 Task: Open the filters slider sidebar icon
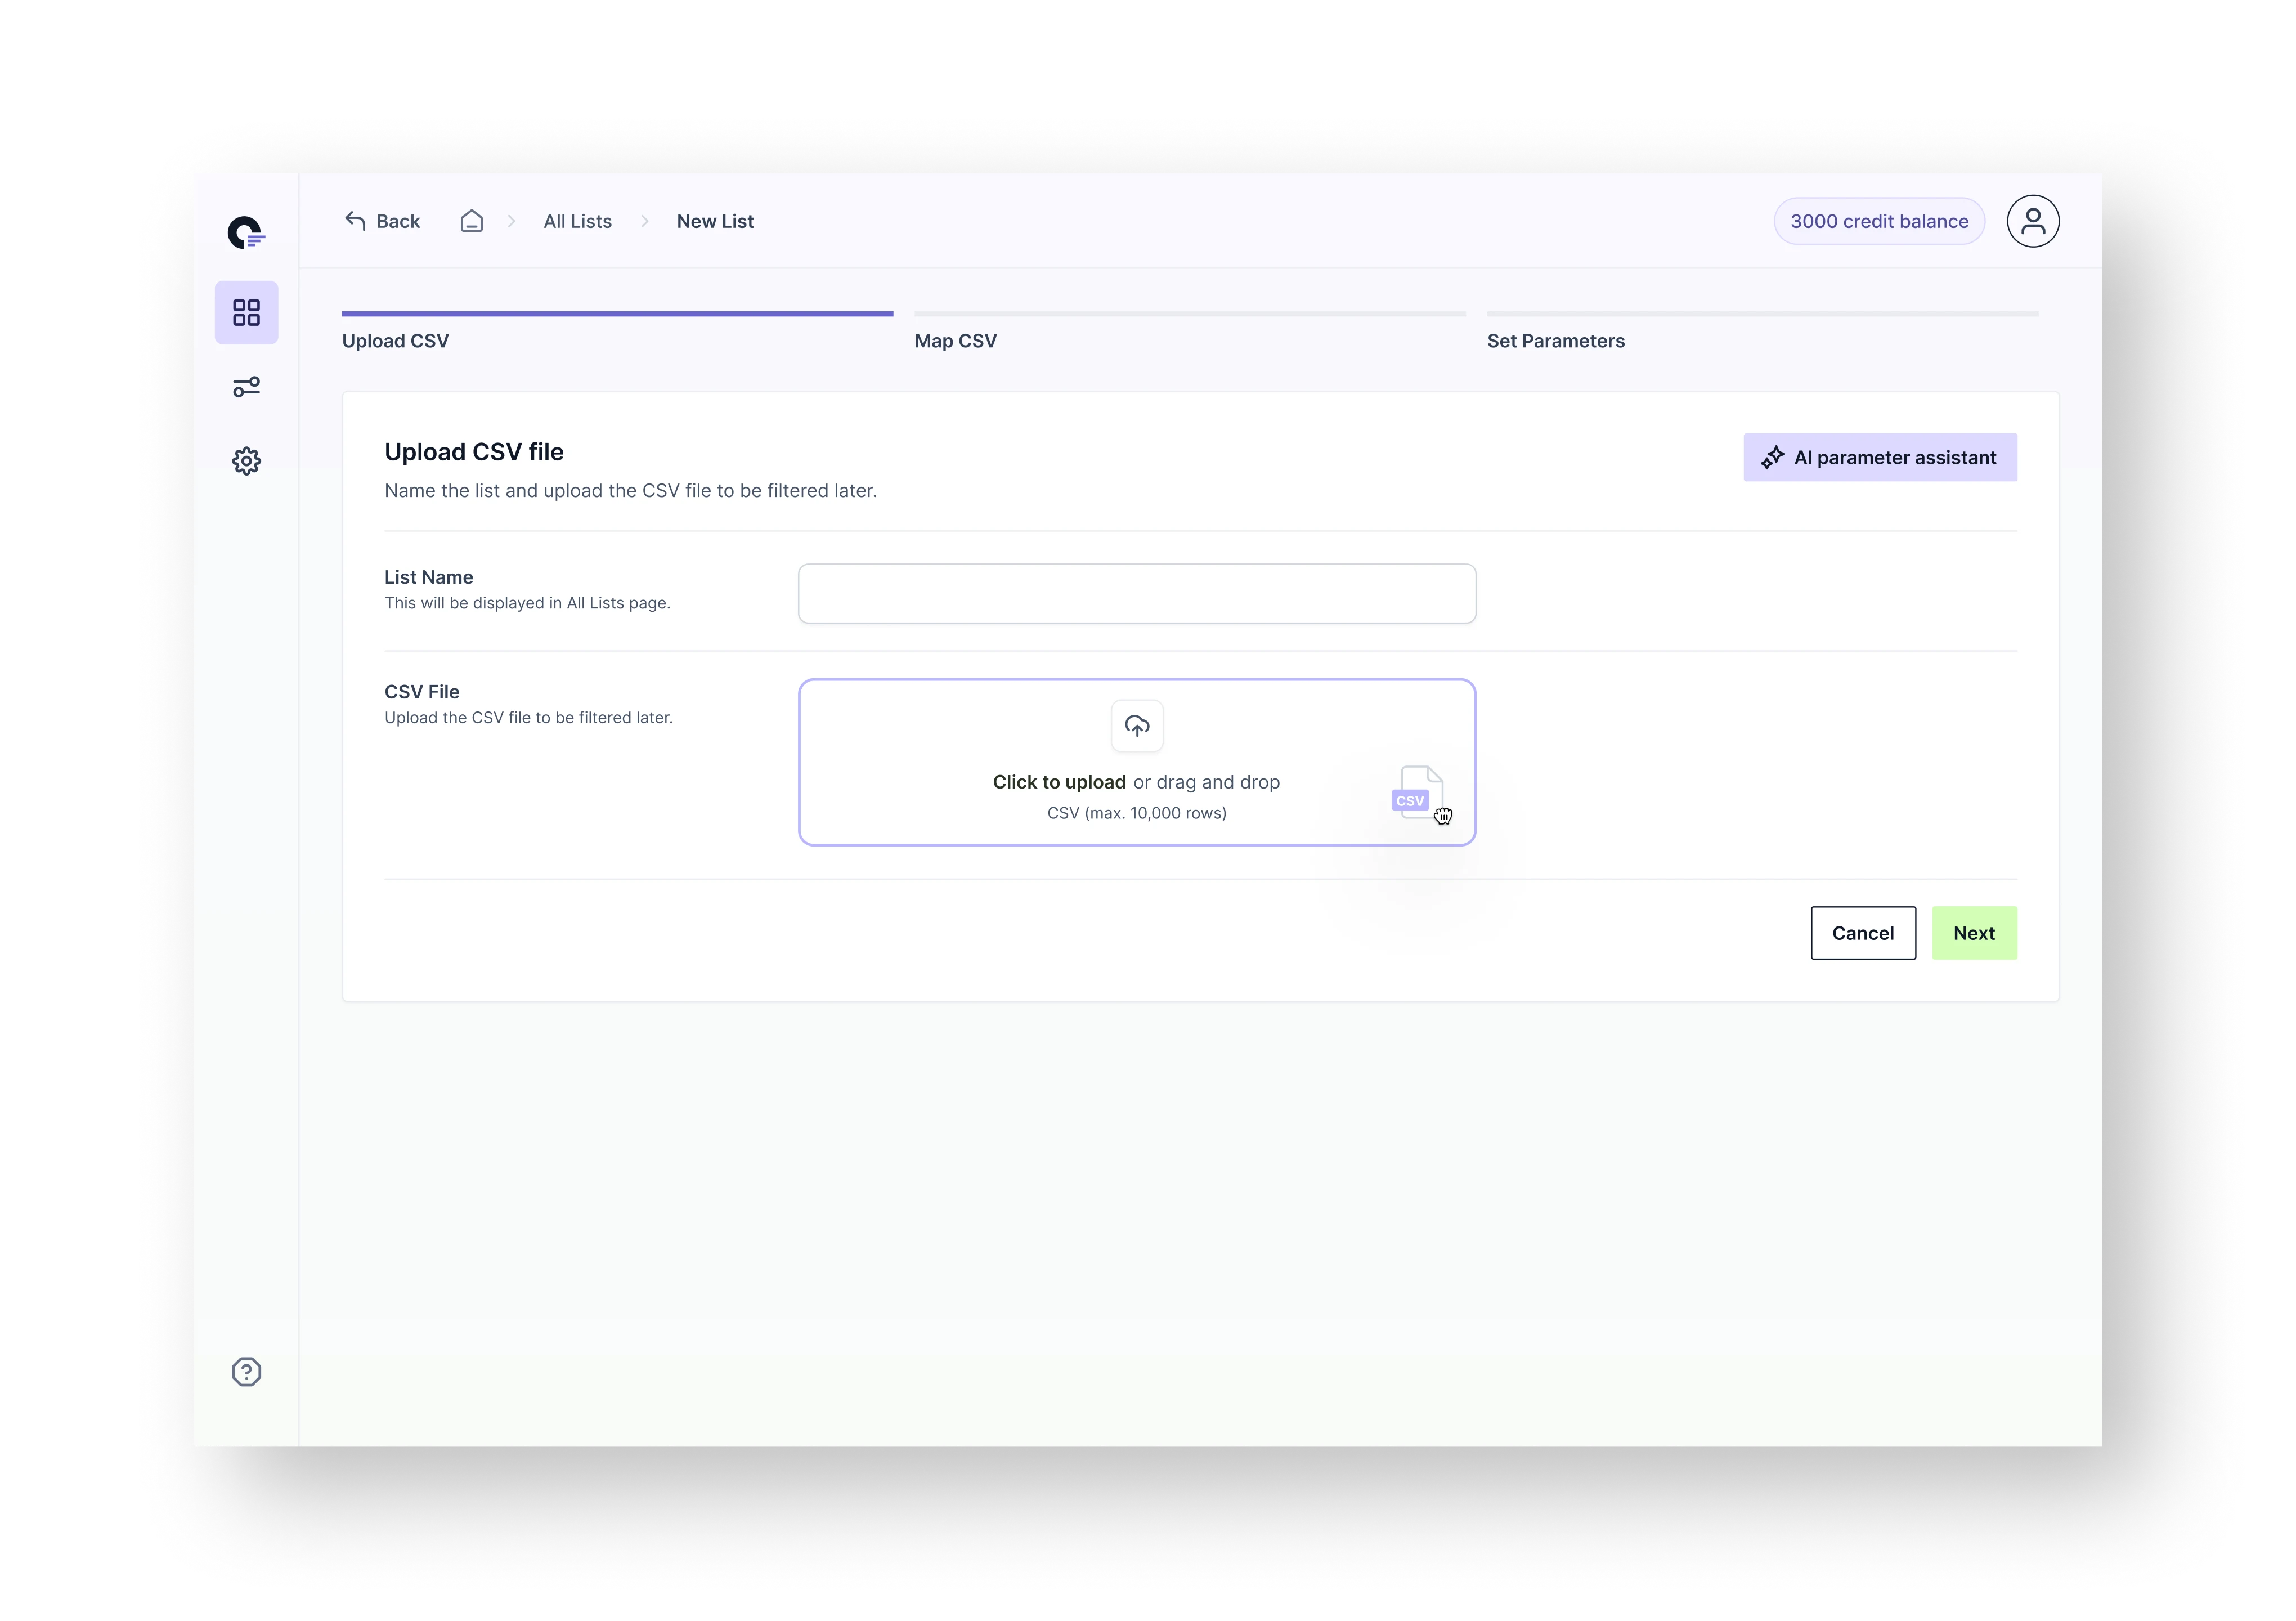click(246, 387)
